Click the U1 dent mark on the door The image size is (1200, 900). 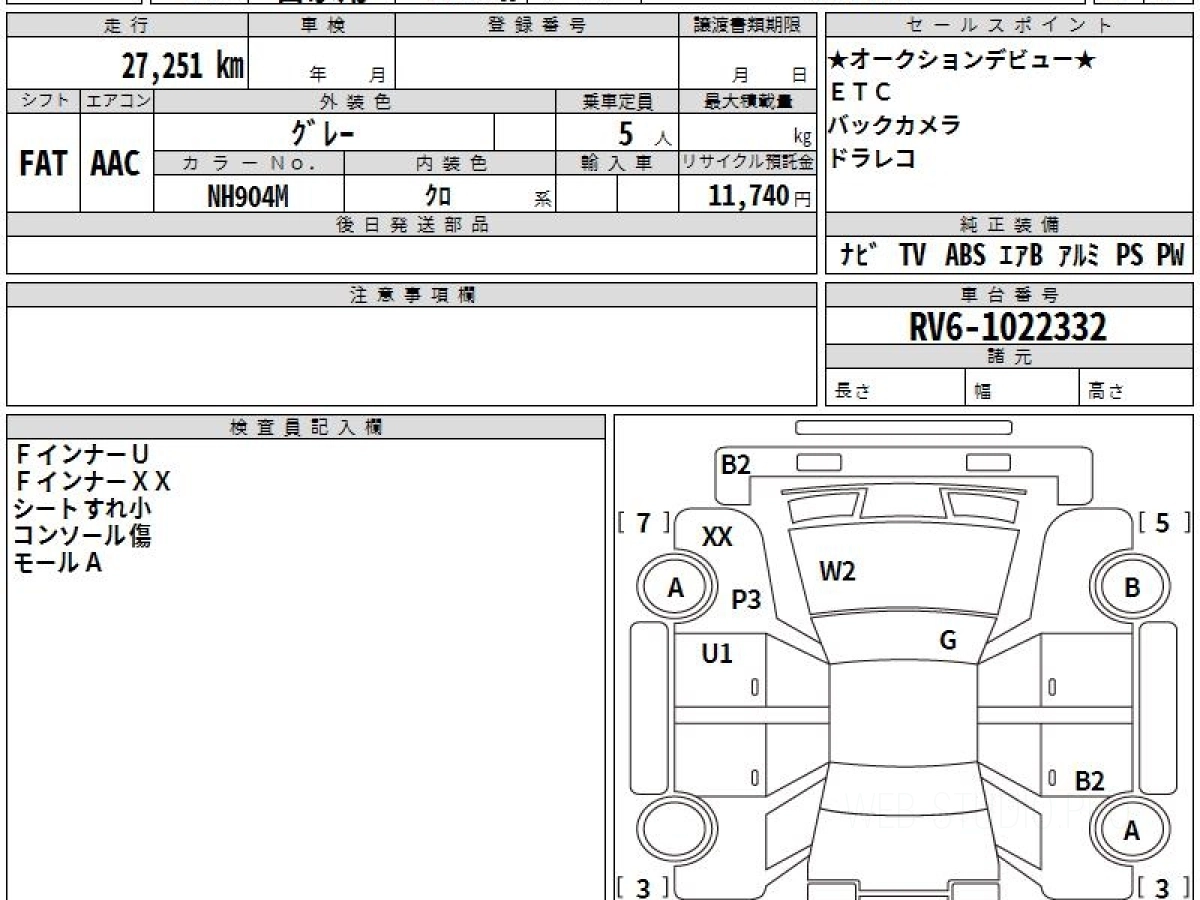717,654
